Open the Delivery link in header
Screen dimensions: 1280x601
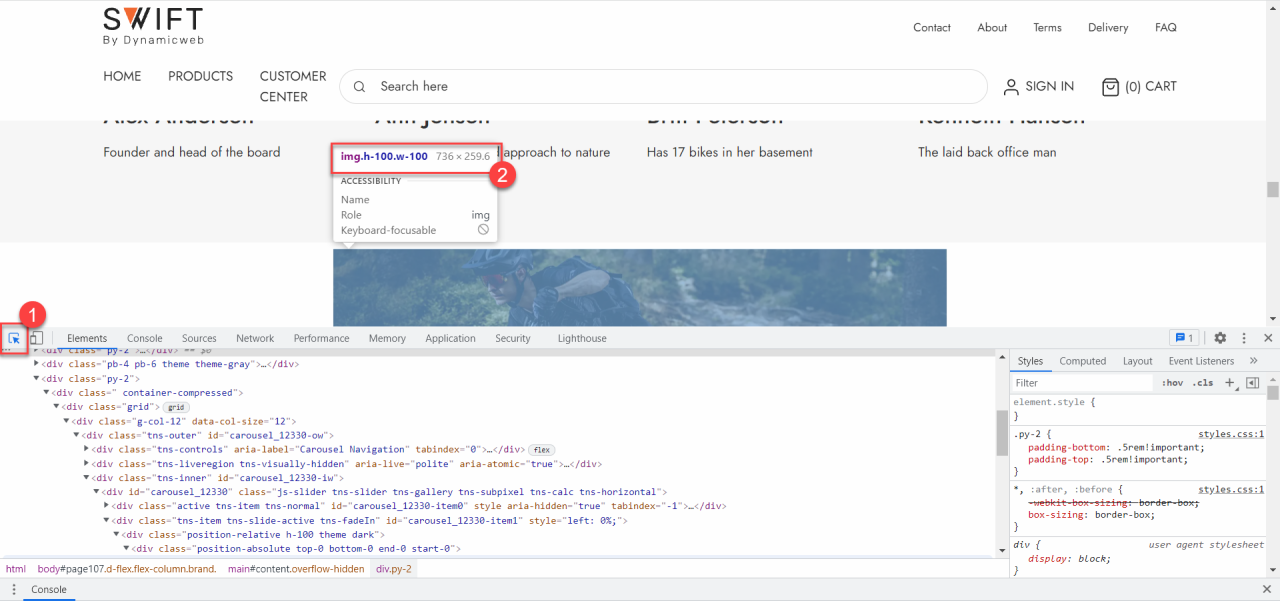pos(1108,28)
